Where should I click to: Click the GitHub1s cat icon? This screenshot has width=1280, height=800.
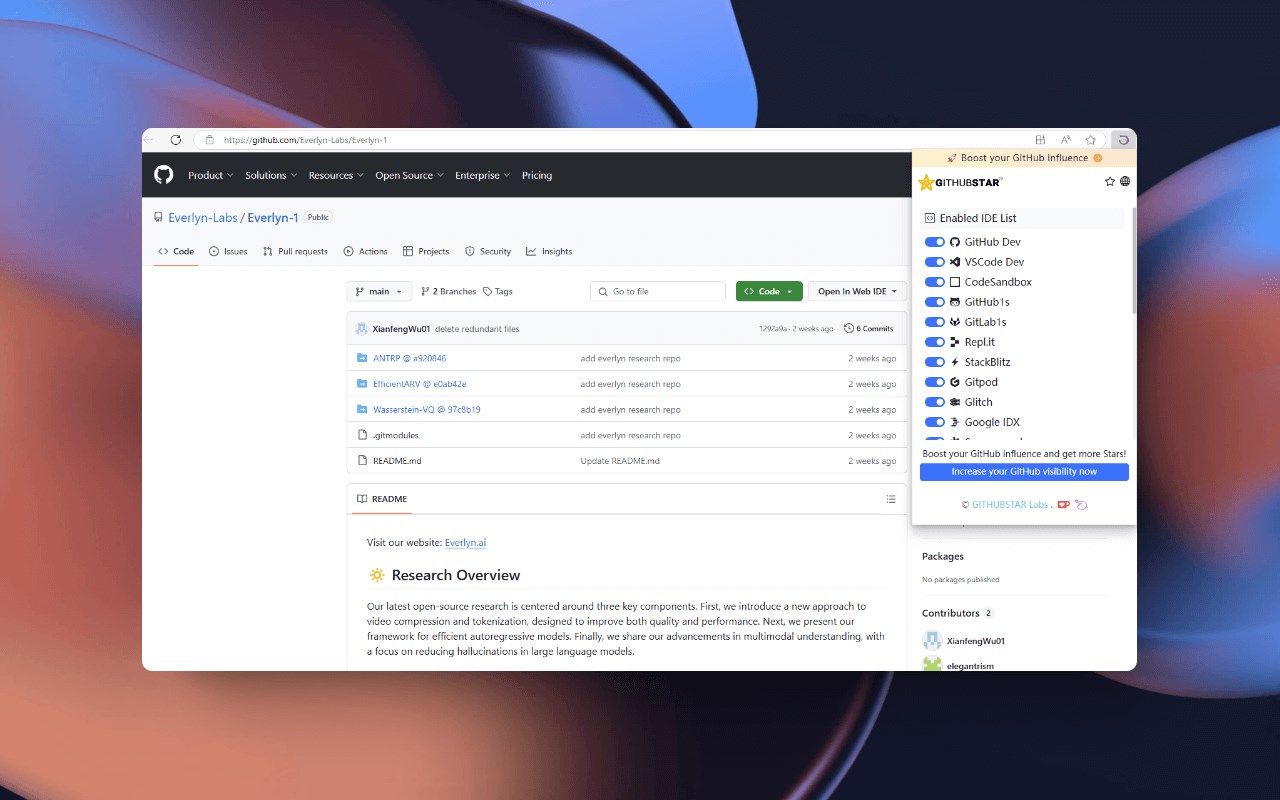[955, 302]
